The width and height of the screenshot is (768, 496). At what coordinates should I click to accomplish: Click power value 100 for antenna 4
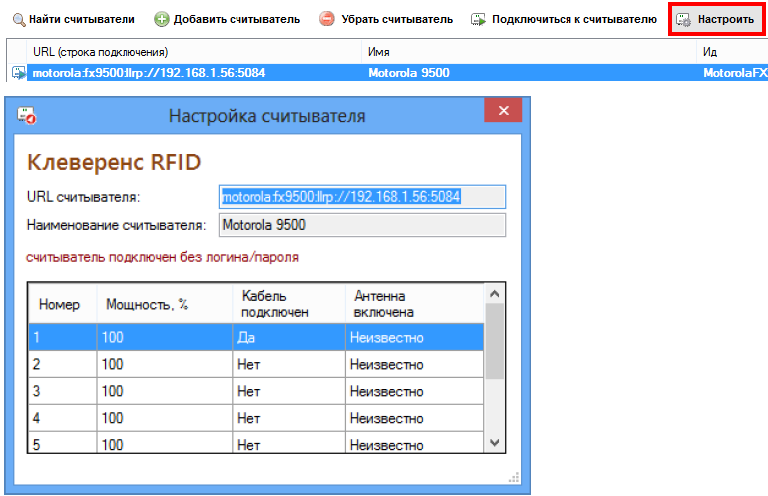(165, 418)
